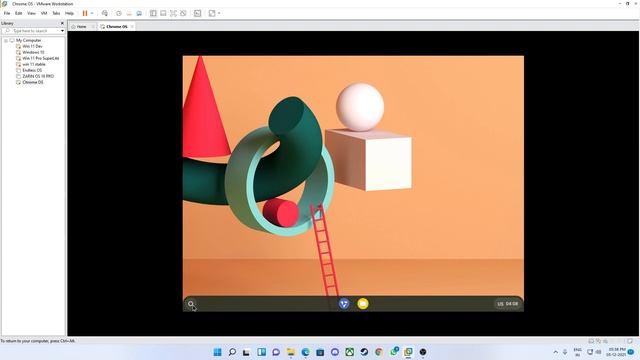640x360 pixels.
Task: Close the Chrome OS tab
Action: click(x=132, y=27)
